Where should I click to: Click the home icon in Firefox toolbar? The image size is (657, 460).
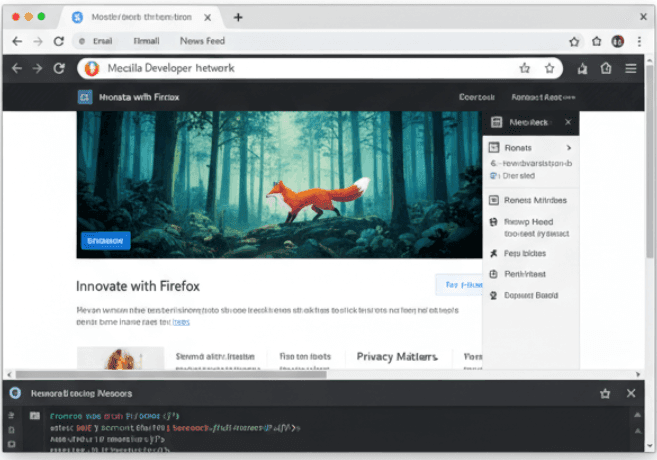click(606, 68)
